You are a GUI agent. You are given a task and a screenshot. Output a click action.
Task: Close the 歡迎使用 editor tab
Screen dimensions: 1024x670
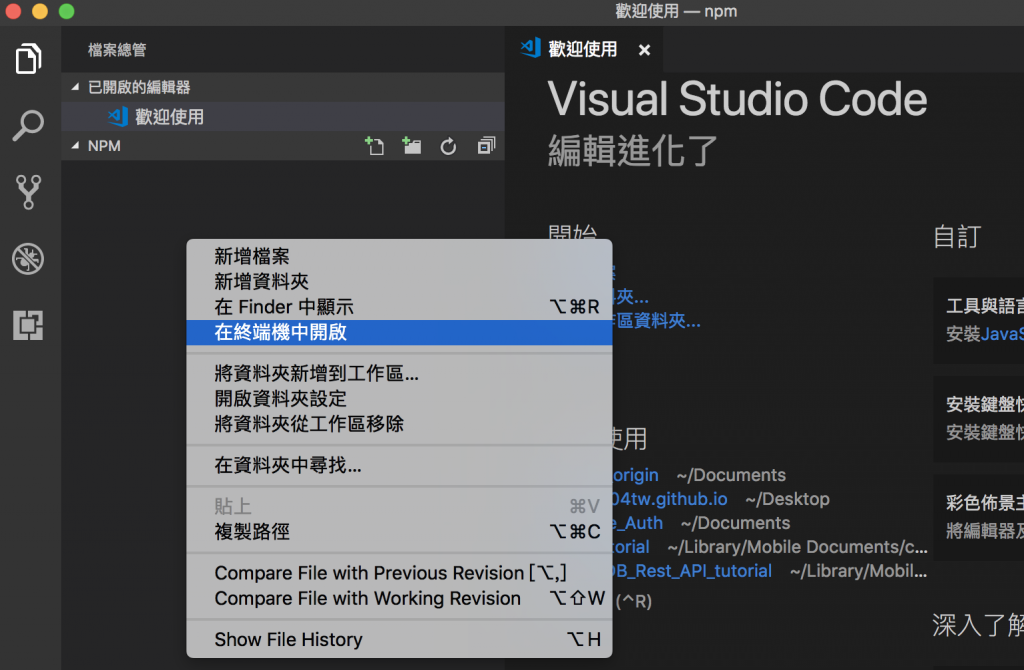645,50
